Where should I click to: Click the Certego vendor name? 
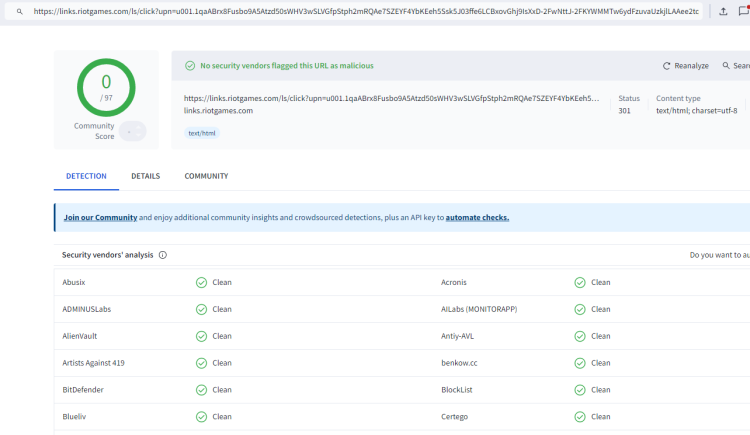point(454,416)
